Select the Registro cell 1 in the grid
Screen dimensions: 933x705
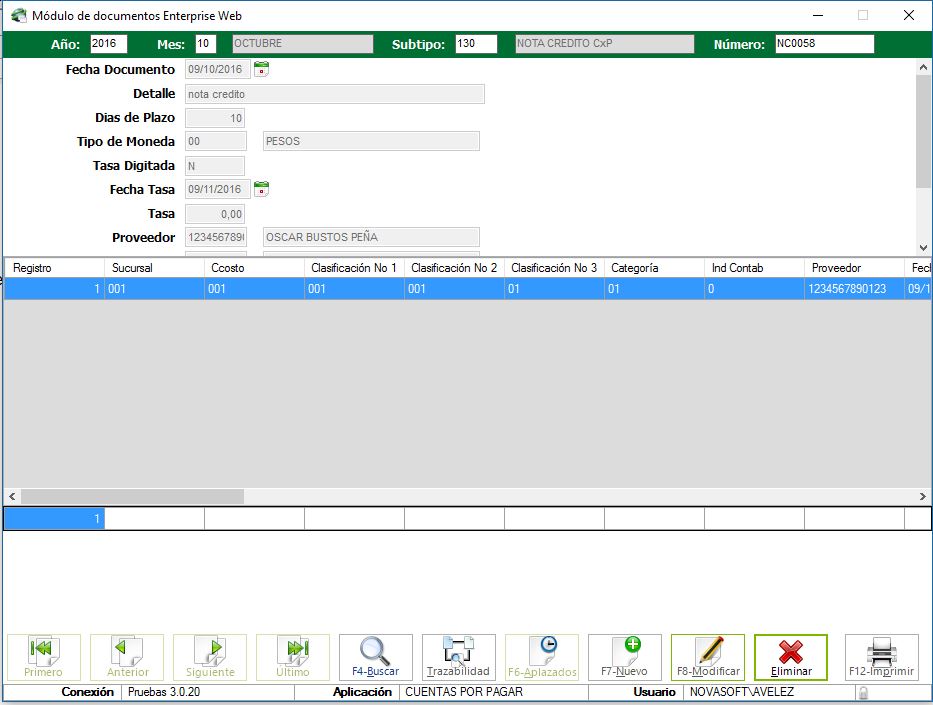coord(54,289)
